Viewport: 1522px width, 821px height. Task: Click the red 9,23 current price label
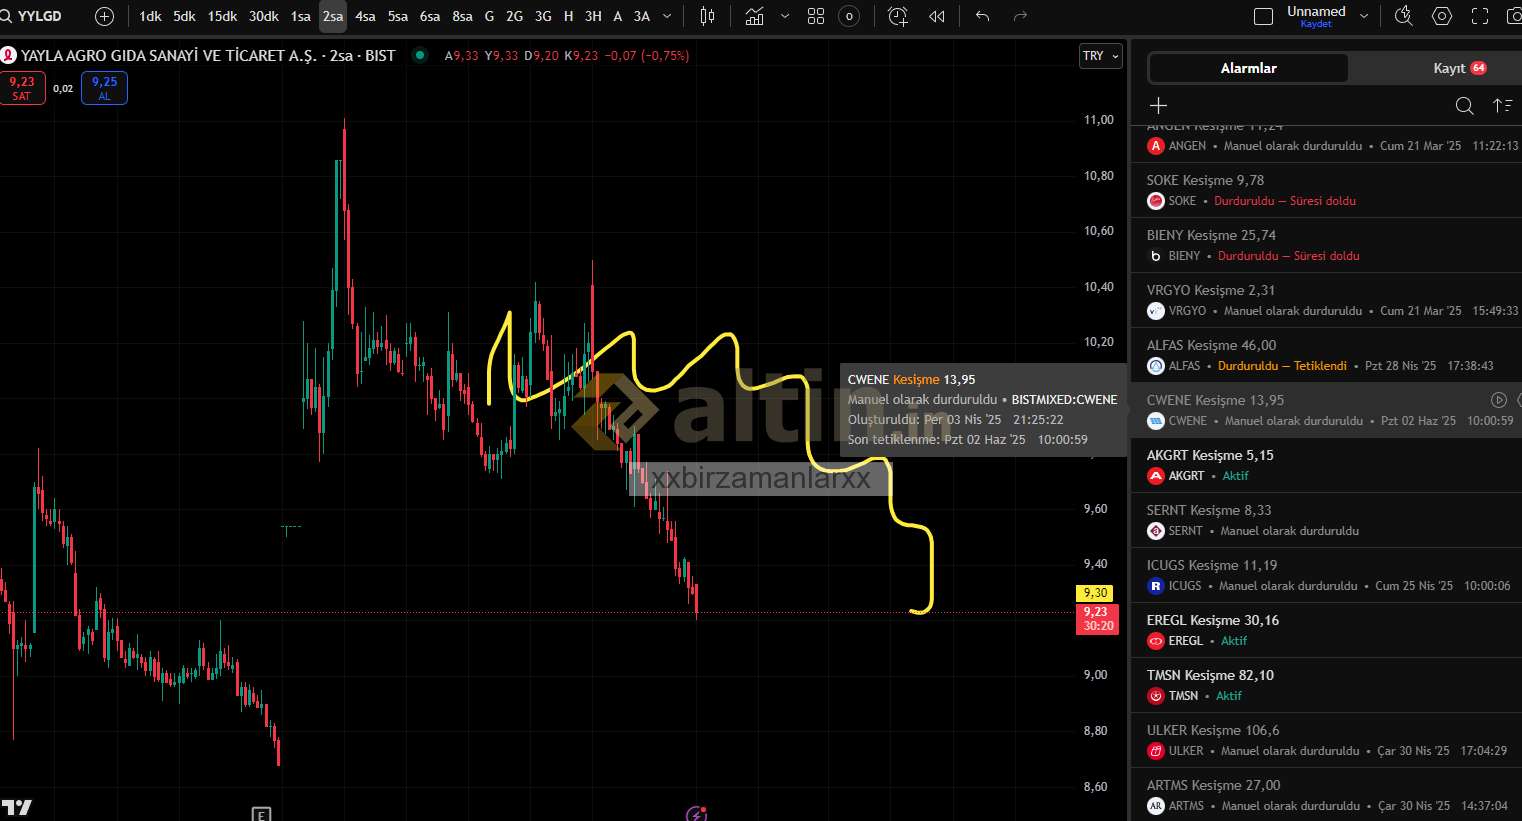[x=1097, y=619]
